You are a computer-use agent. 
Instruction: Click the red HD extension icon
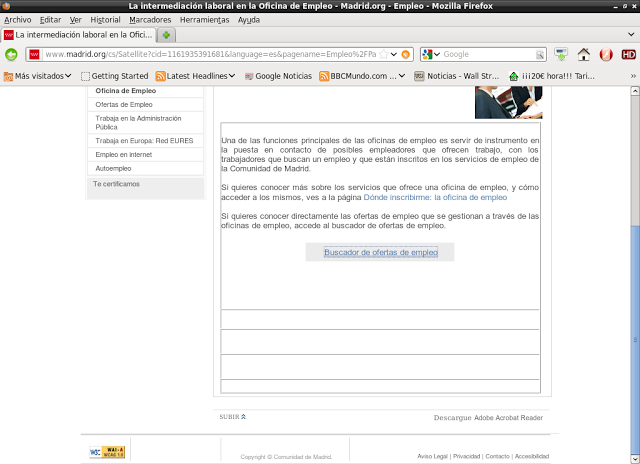click(628, 54)
